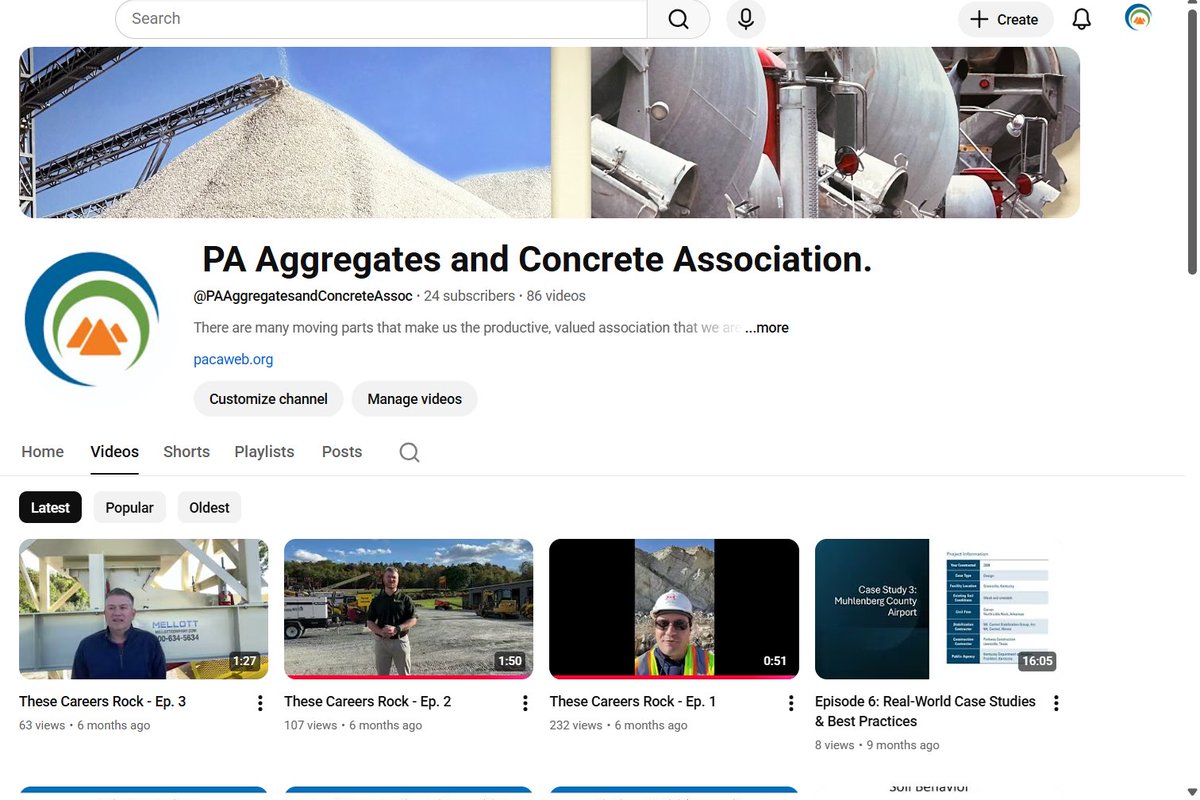This screenshot has height=800, width=1200.
Task: Click the channel profile logo
Action: coord(92,319)
